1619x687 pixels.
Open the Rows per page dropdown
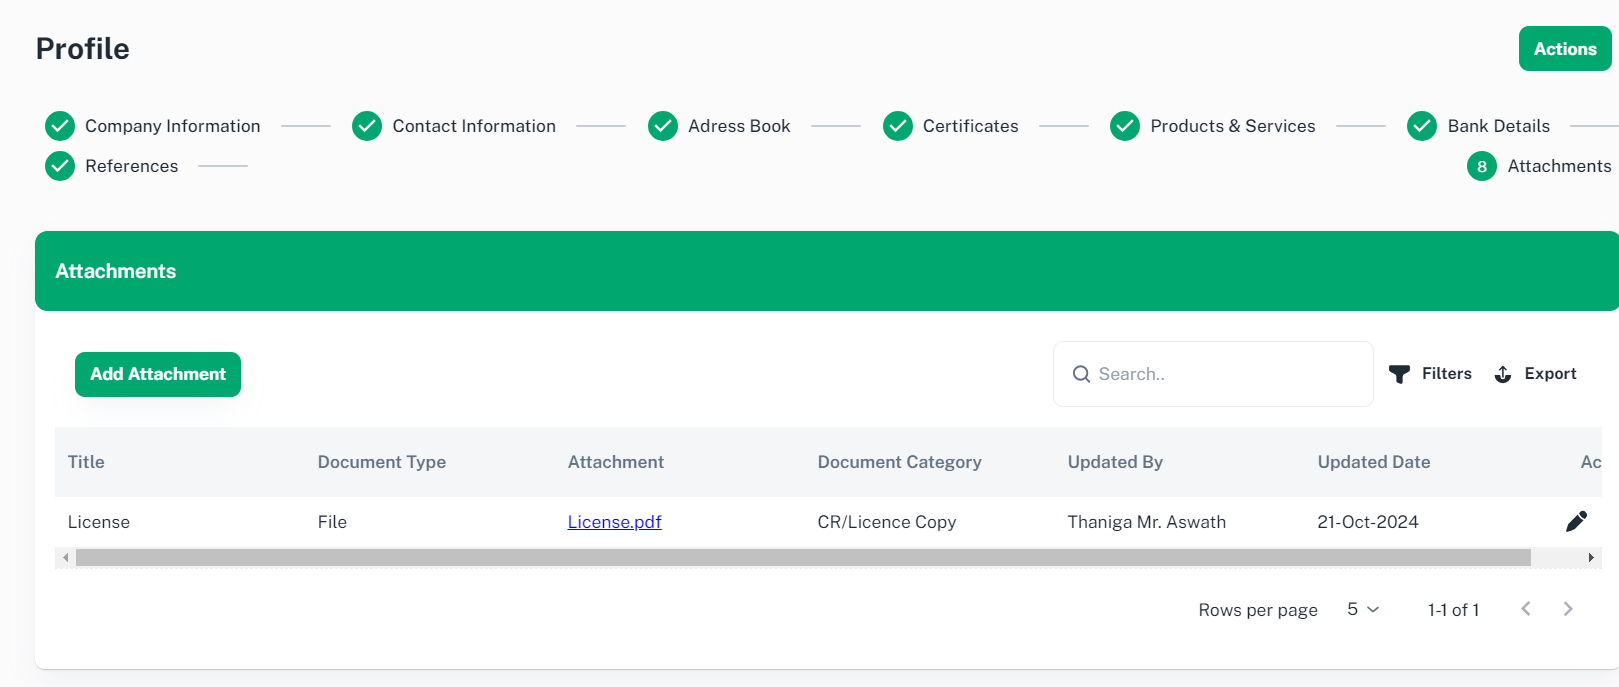pyautogui.click(x=1362, y=609)
